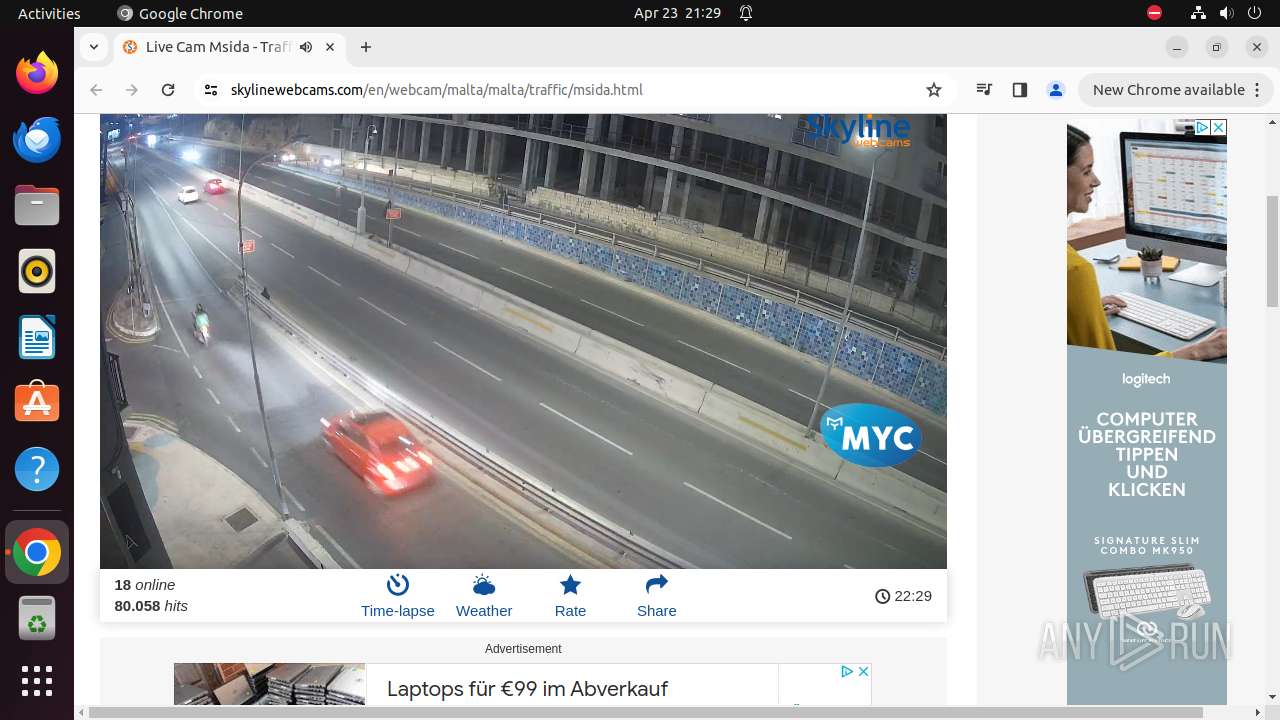Viewport: 1280px width, 720px height.
Task: Click the MYC sponsor badge
Action: coord(871,436)
